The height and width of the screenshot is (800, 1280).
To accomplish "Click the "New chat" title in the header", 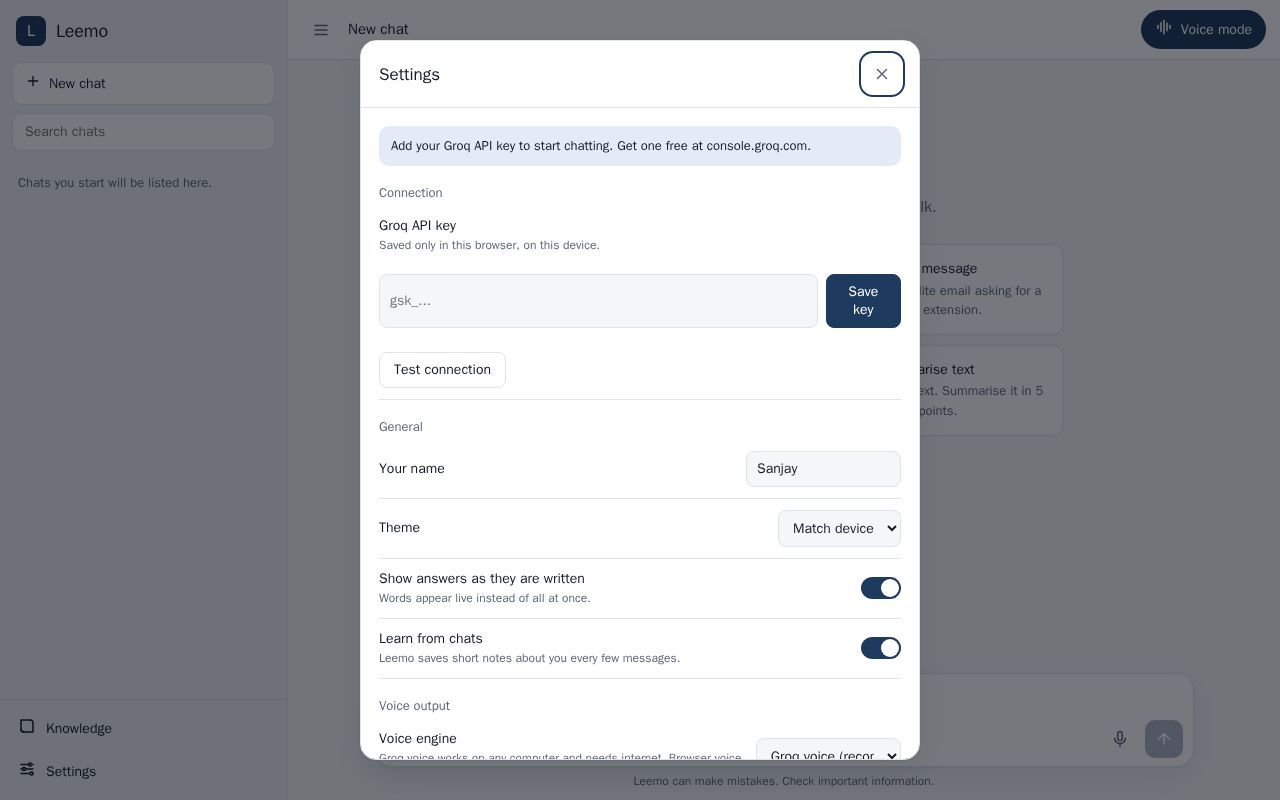I will pos(378,29).
